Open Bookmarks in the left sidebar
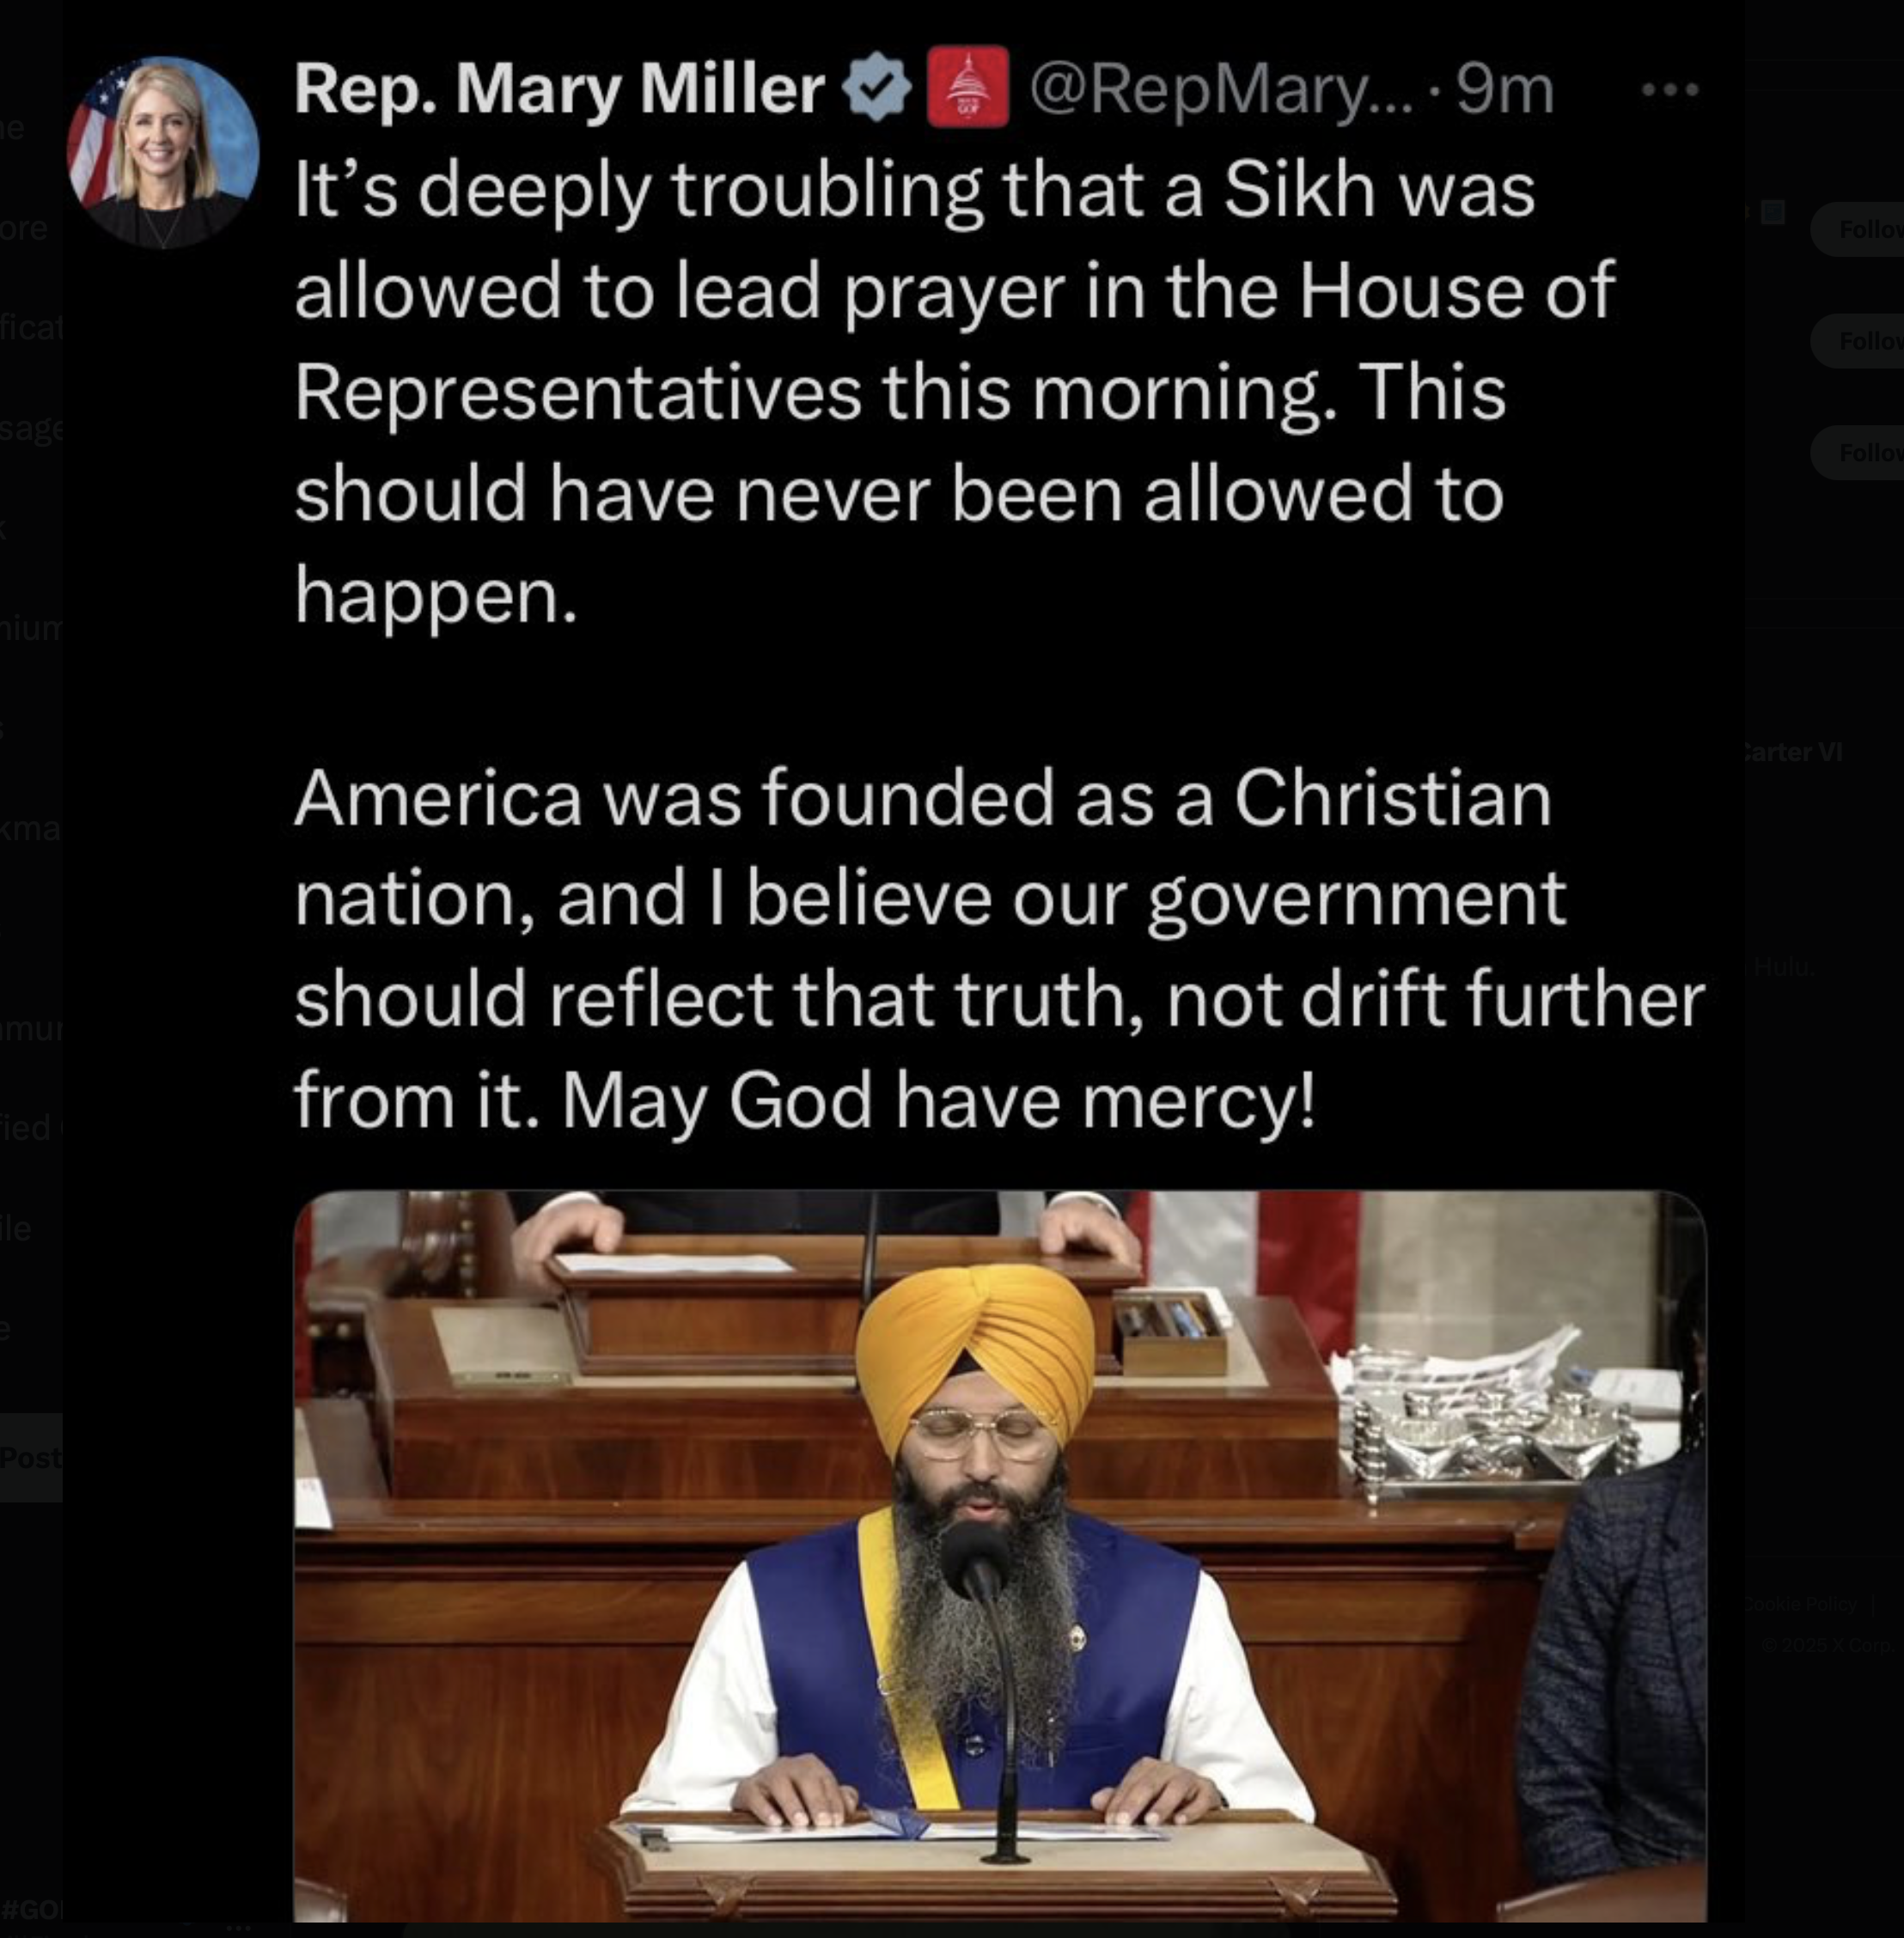1904x1938 pixels. coord(31,829)
